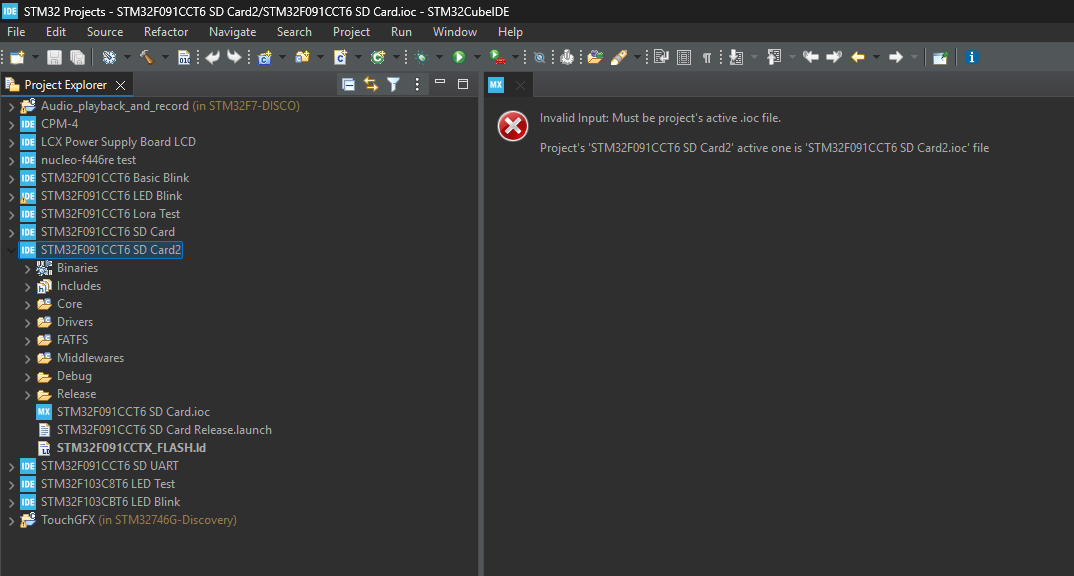This screenshot has width=1074, height=576.
Task: Click the Save floppy disk icon
Action: (x=54, y=58)
